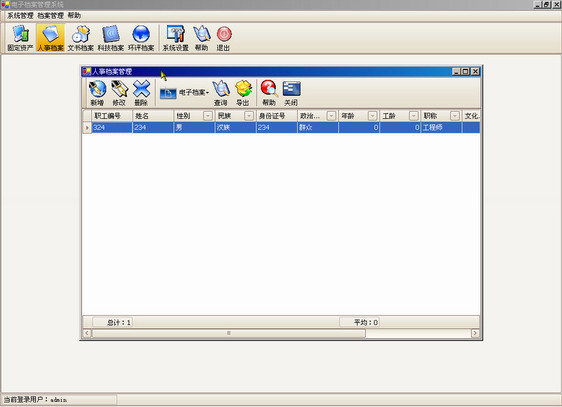Click the 平均：0 footer summary
Viewport: 562px width, 407px height.
coord(359,322)
